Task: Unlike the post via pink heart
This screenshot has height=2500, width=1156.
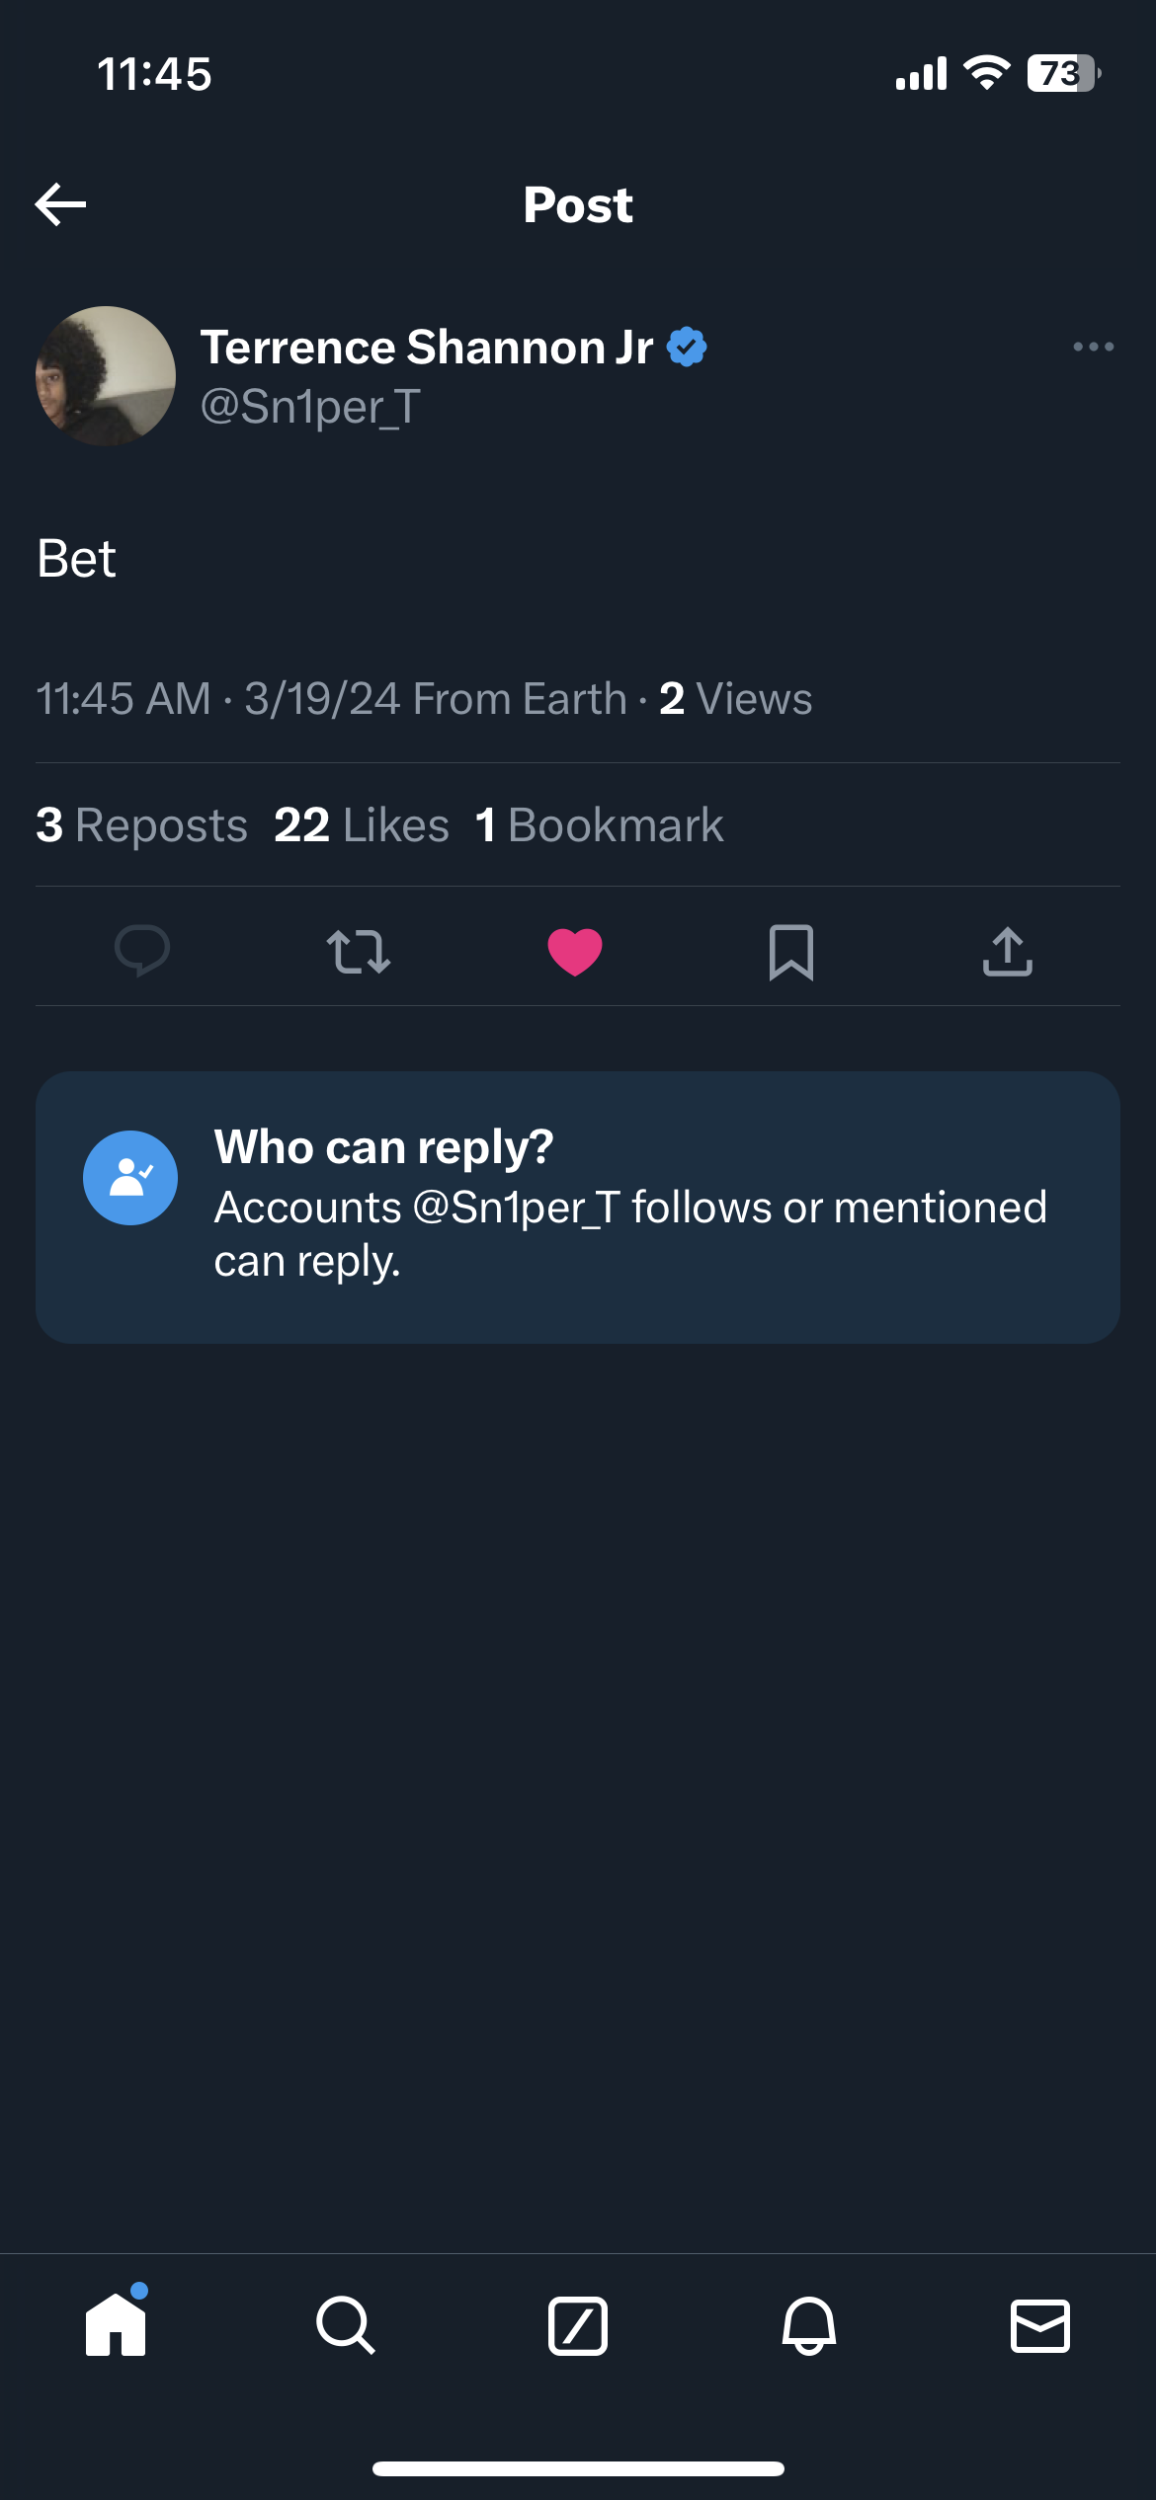Action: [575, 951]
